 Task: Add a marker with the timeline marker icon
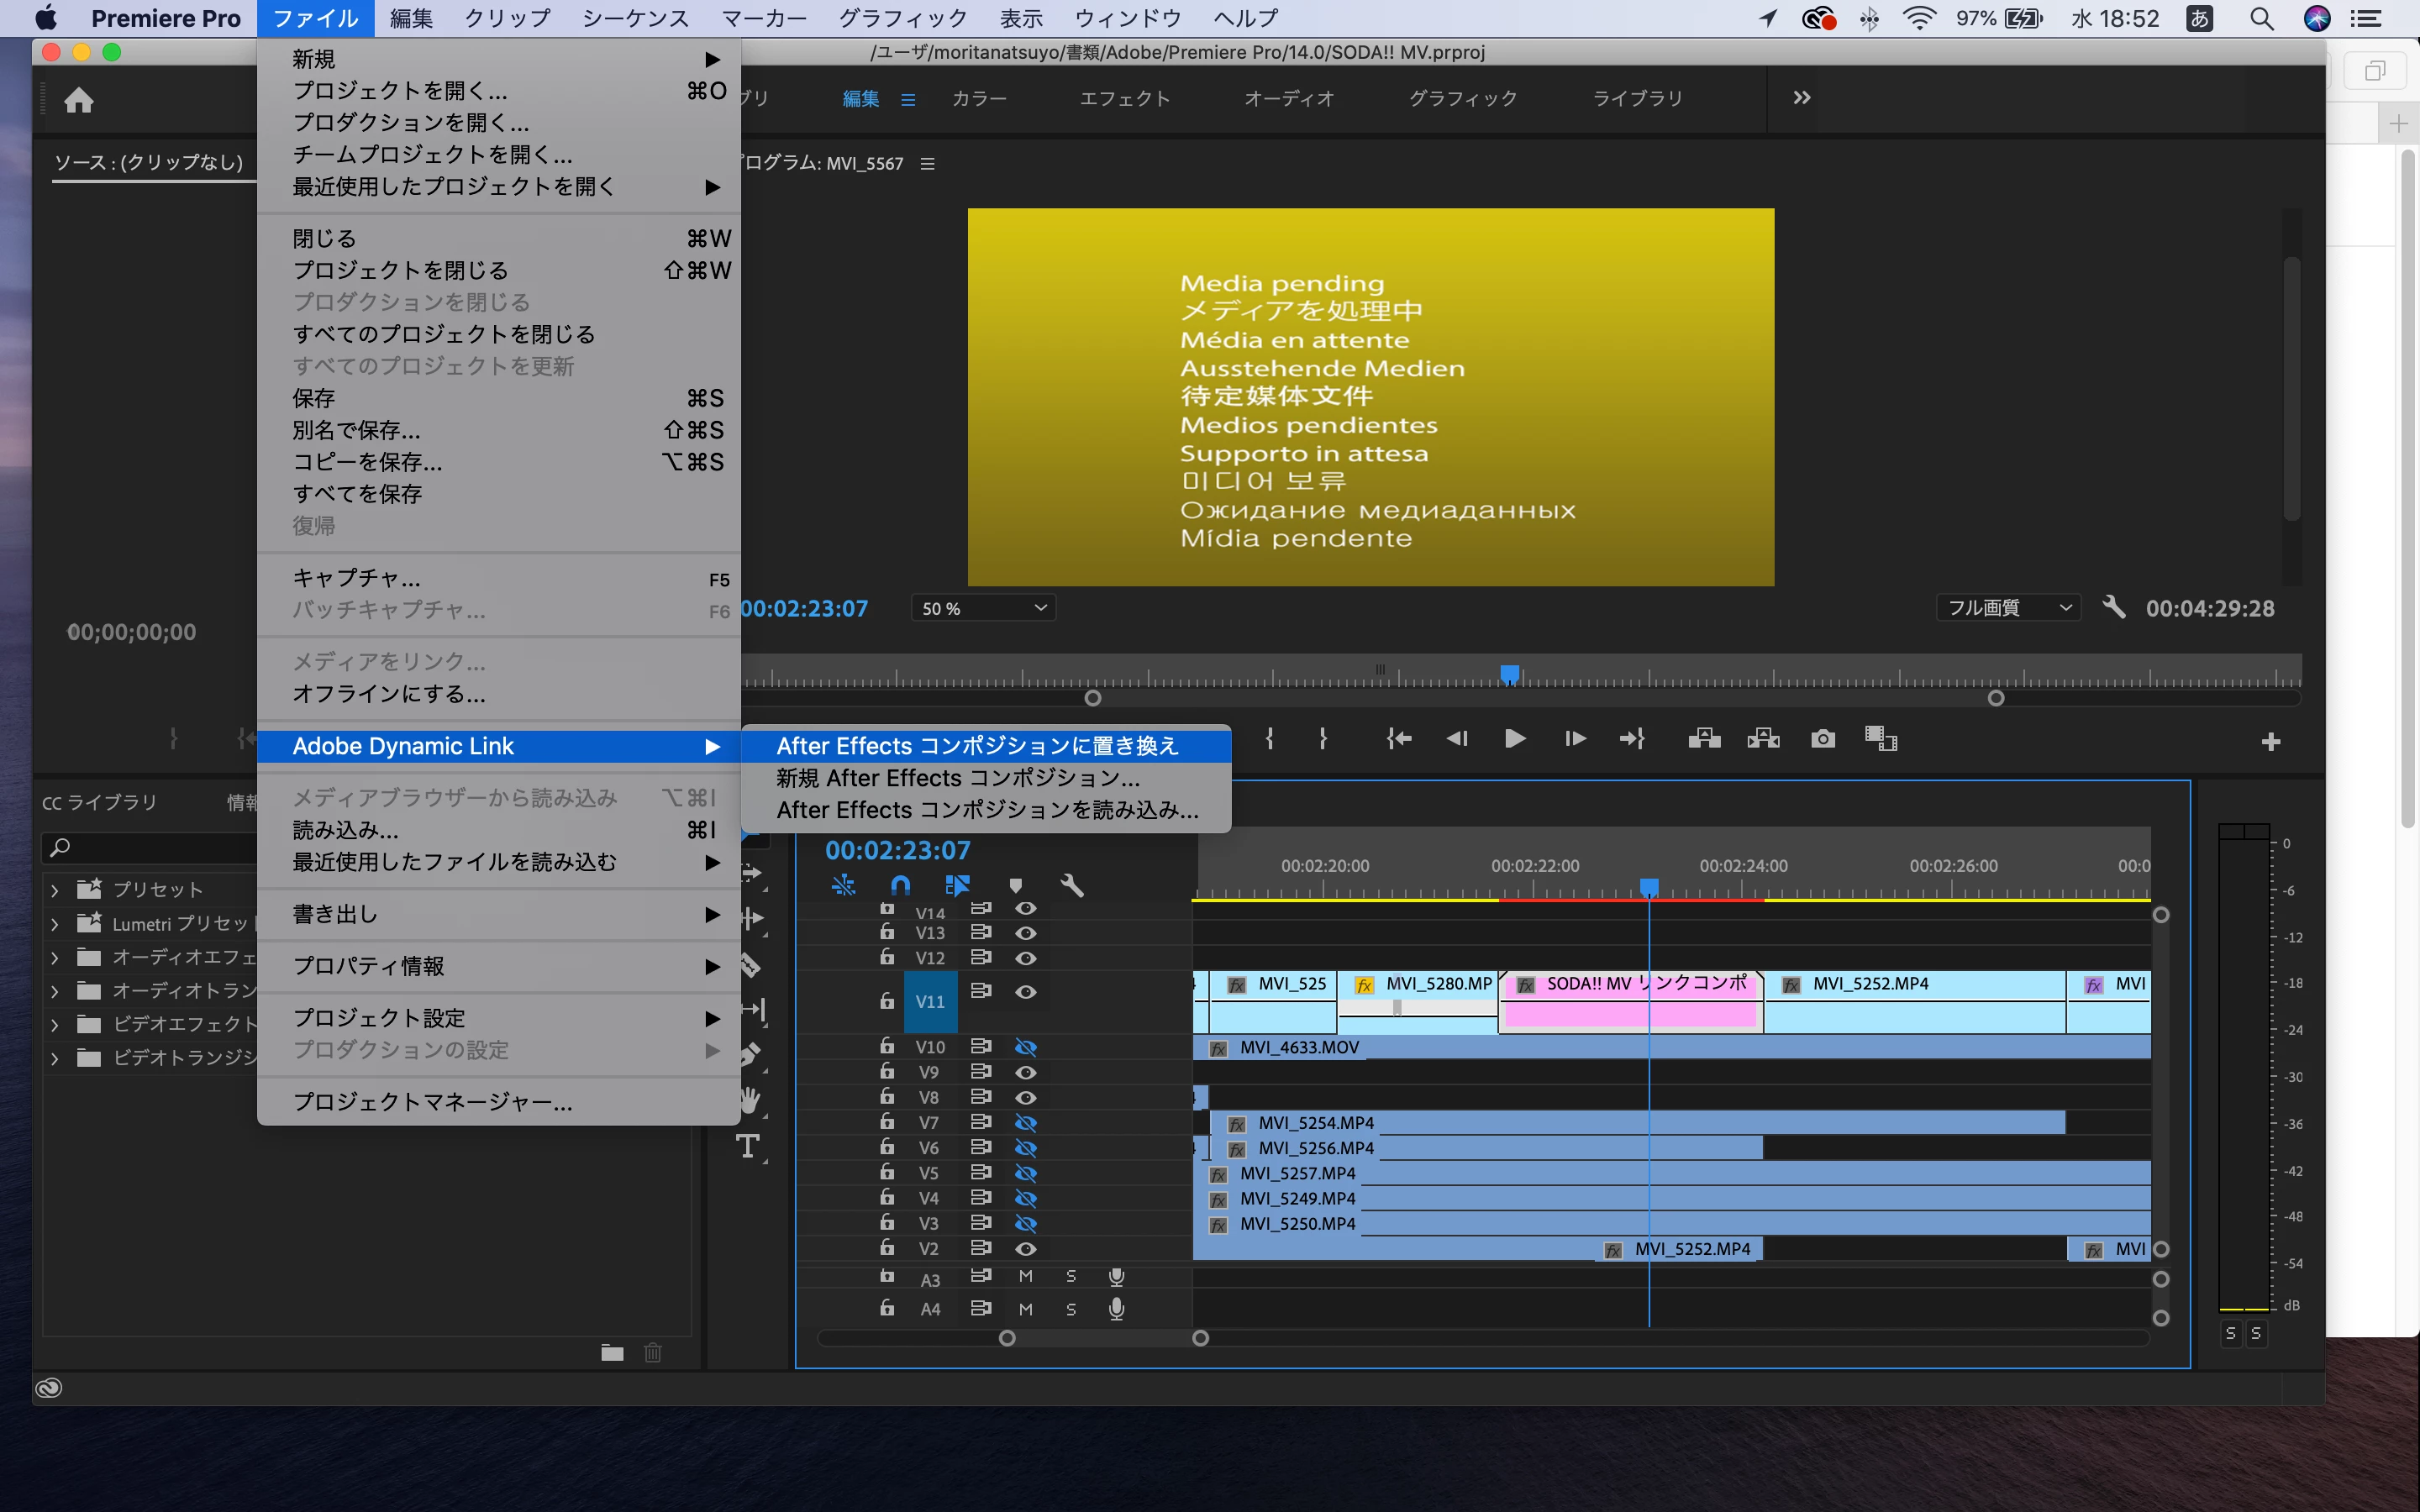pos(1016,885)
